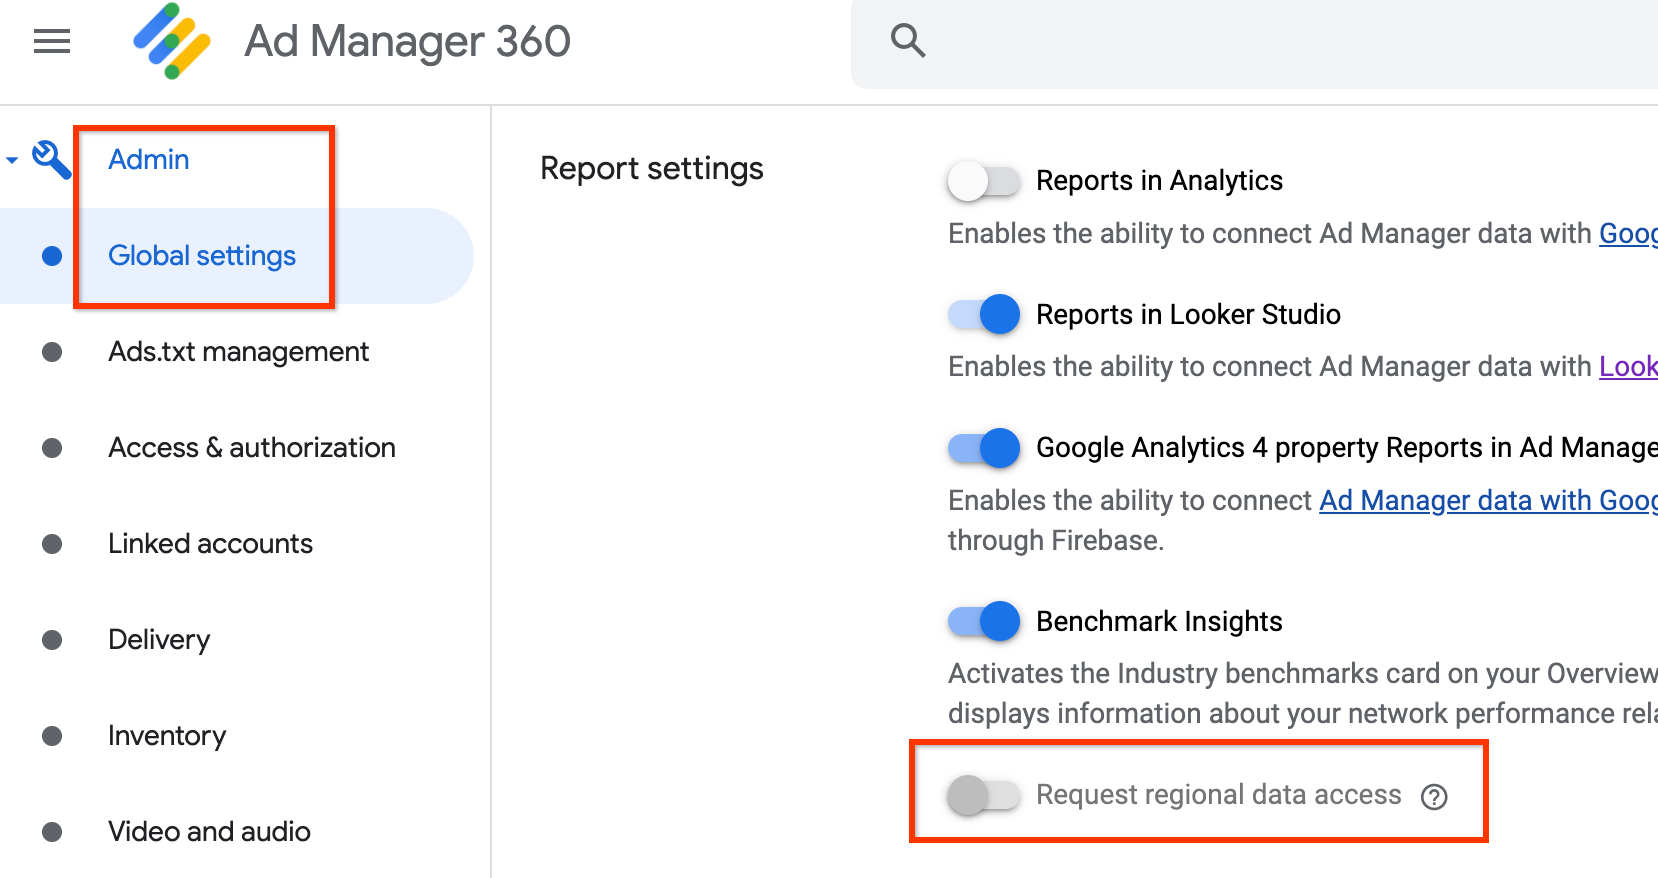The width and height of the screenshot is (1658, 878).
Task: Toggle Request regional data access switch
Action: pyautogui.click(x=984, y=795)
